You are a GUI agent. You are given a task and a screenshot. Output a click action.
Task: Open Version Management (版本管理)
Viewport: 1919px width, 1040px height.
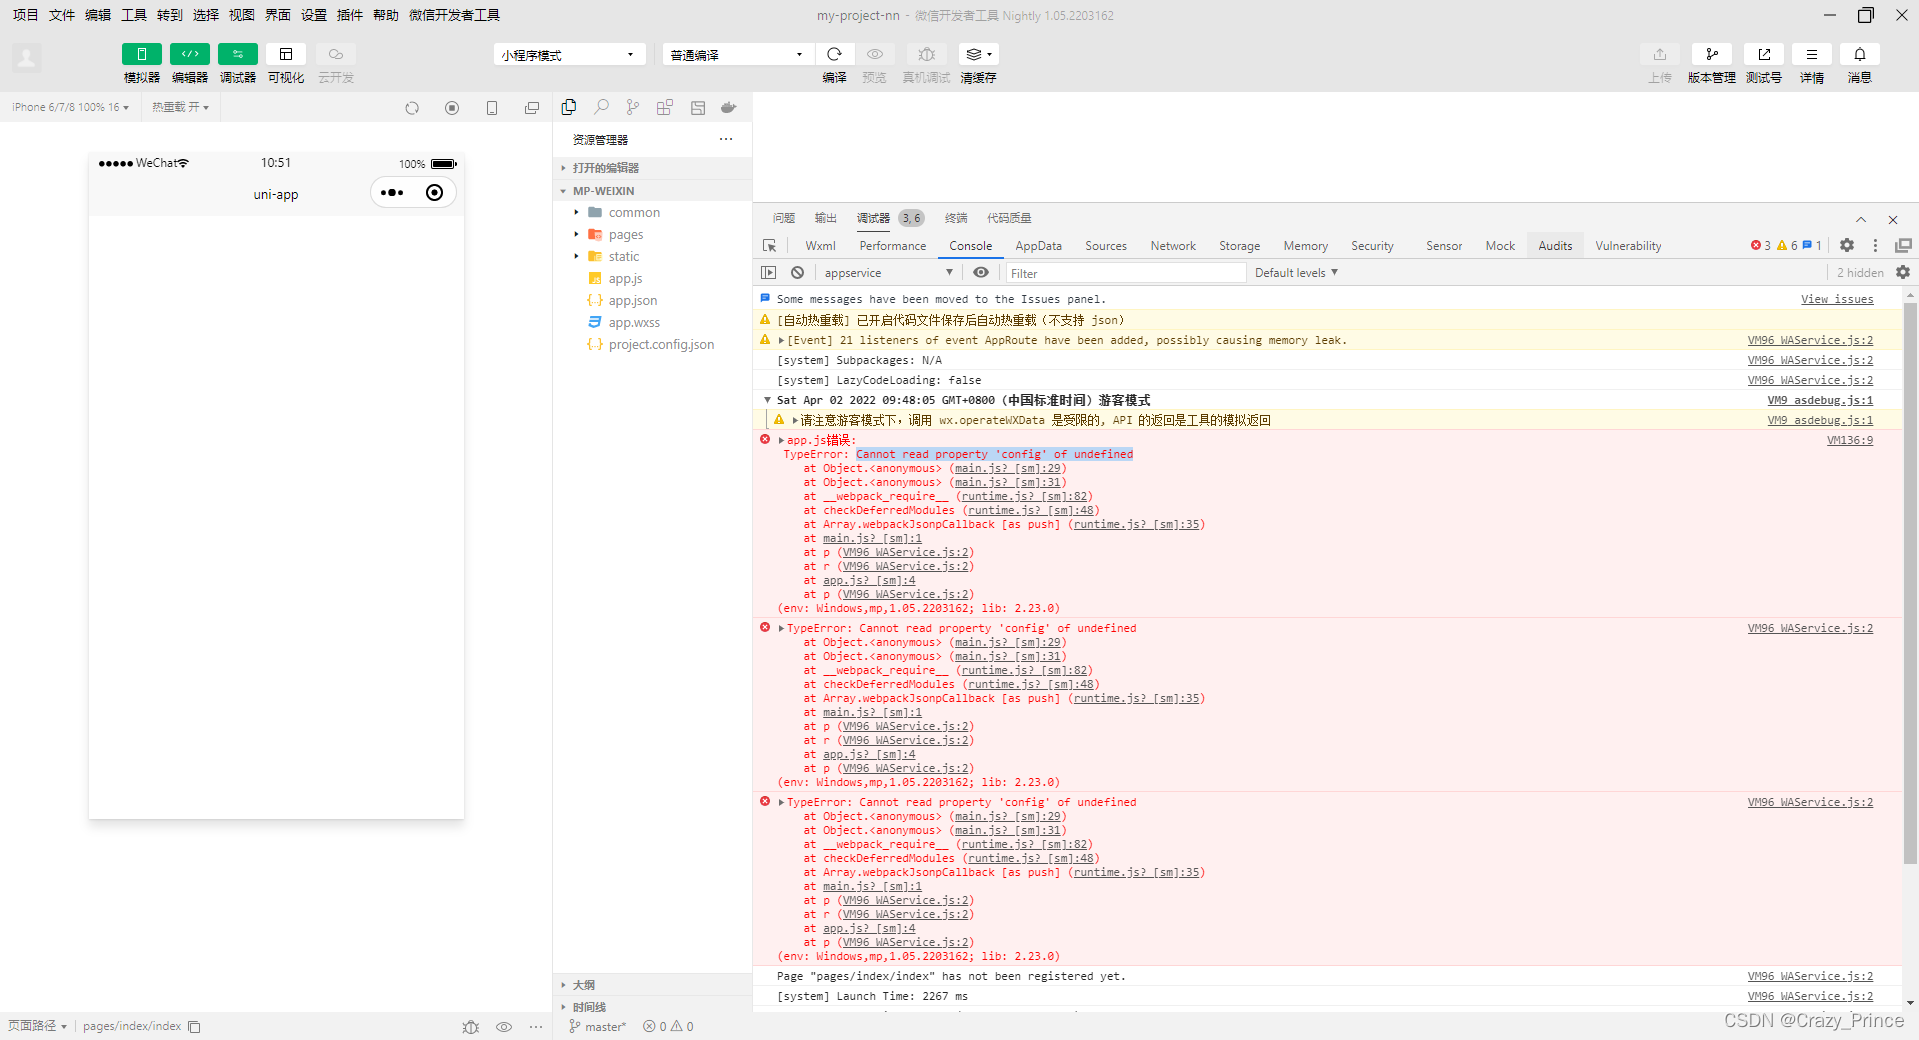click(1712, 54)
